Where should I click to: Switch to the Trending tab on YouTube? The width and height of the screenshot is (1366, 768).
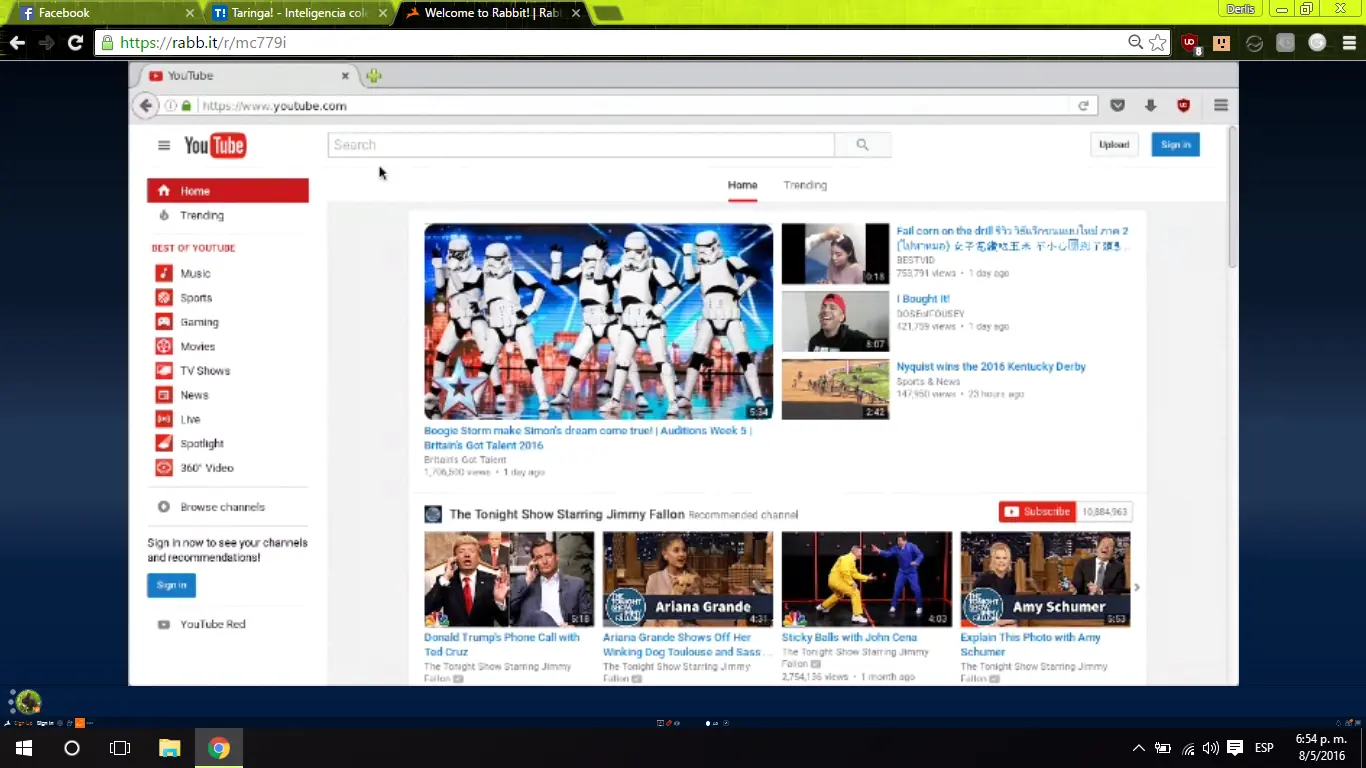tap(805, 185)
